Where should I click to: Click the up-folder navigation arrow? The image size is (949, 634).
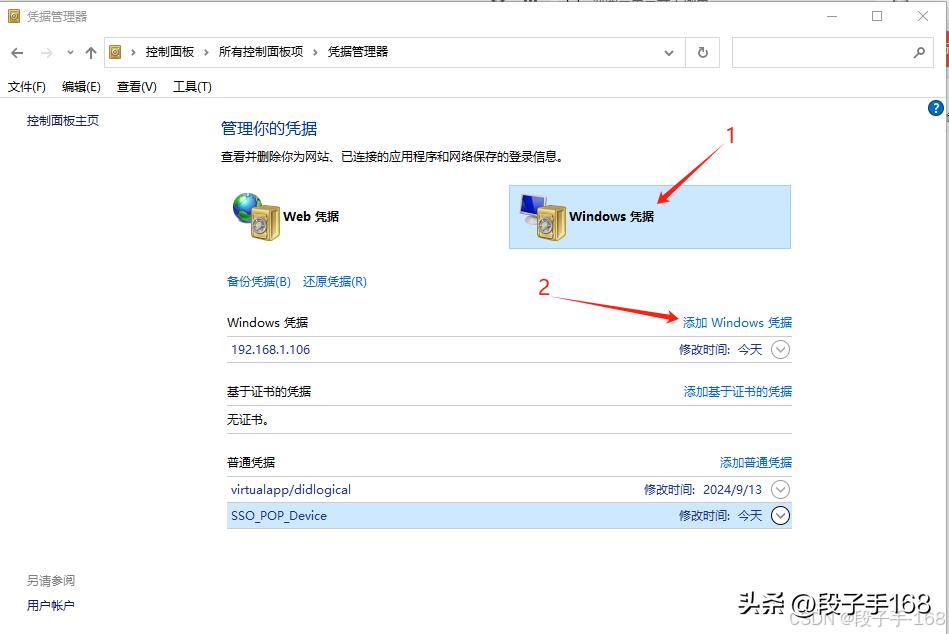[93, 52]
